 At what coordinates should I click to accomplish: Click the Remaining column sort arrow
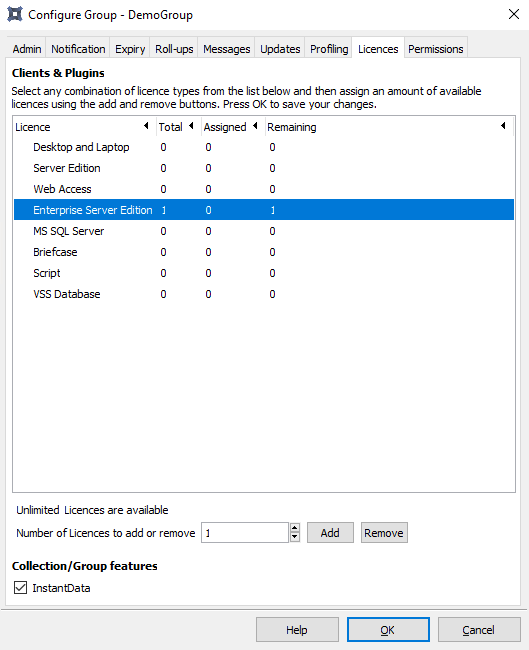(503, 126)
